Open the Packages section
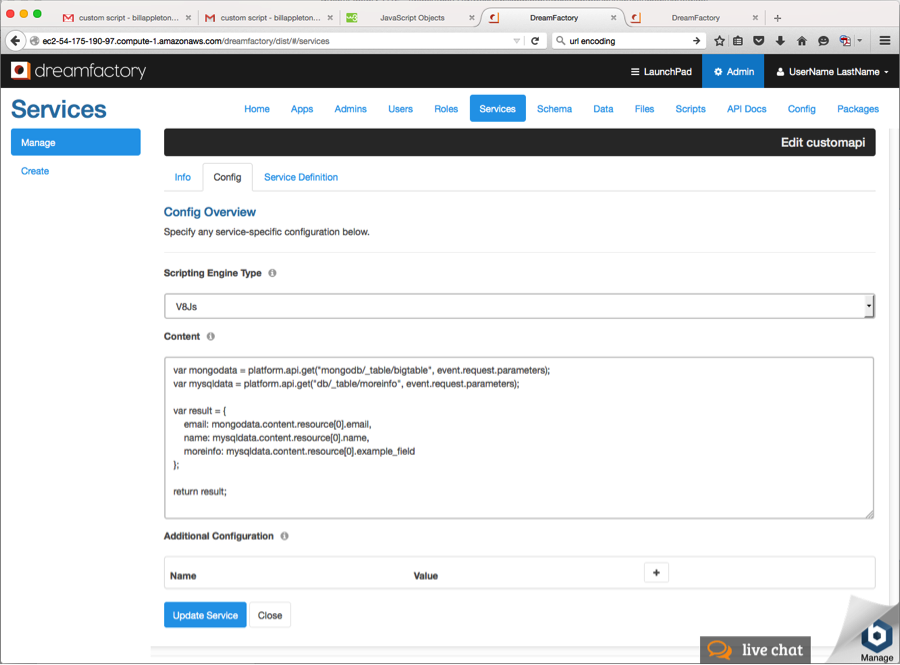 [x=858, y=109]
